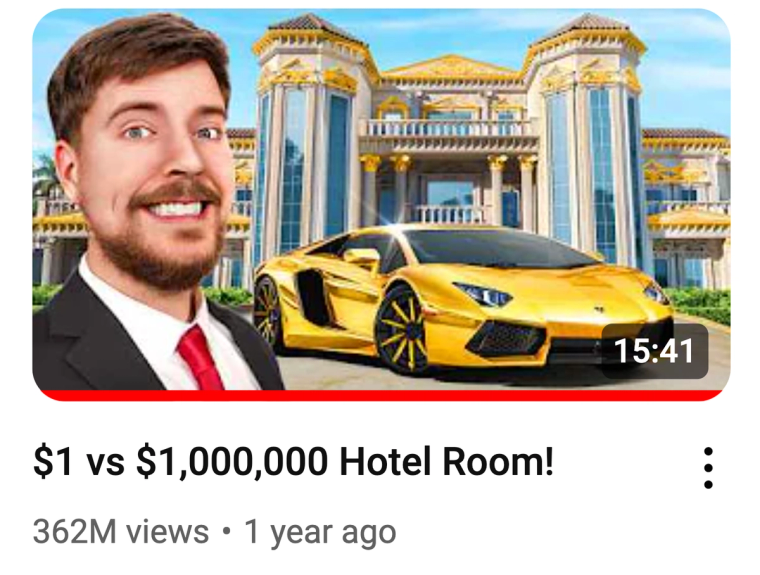Viewport: 760px width, 575px height.
Task: Open the "$1 vs $1,000,000 Hotel Room!" title
Action: click(293, 462)
